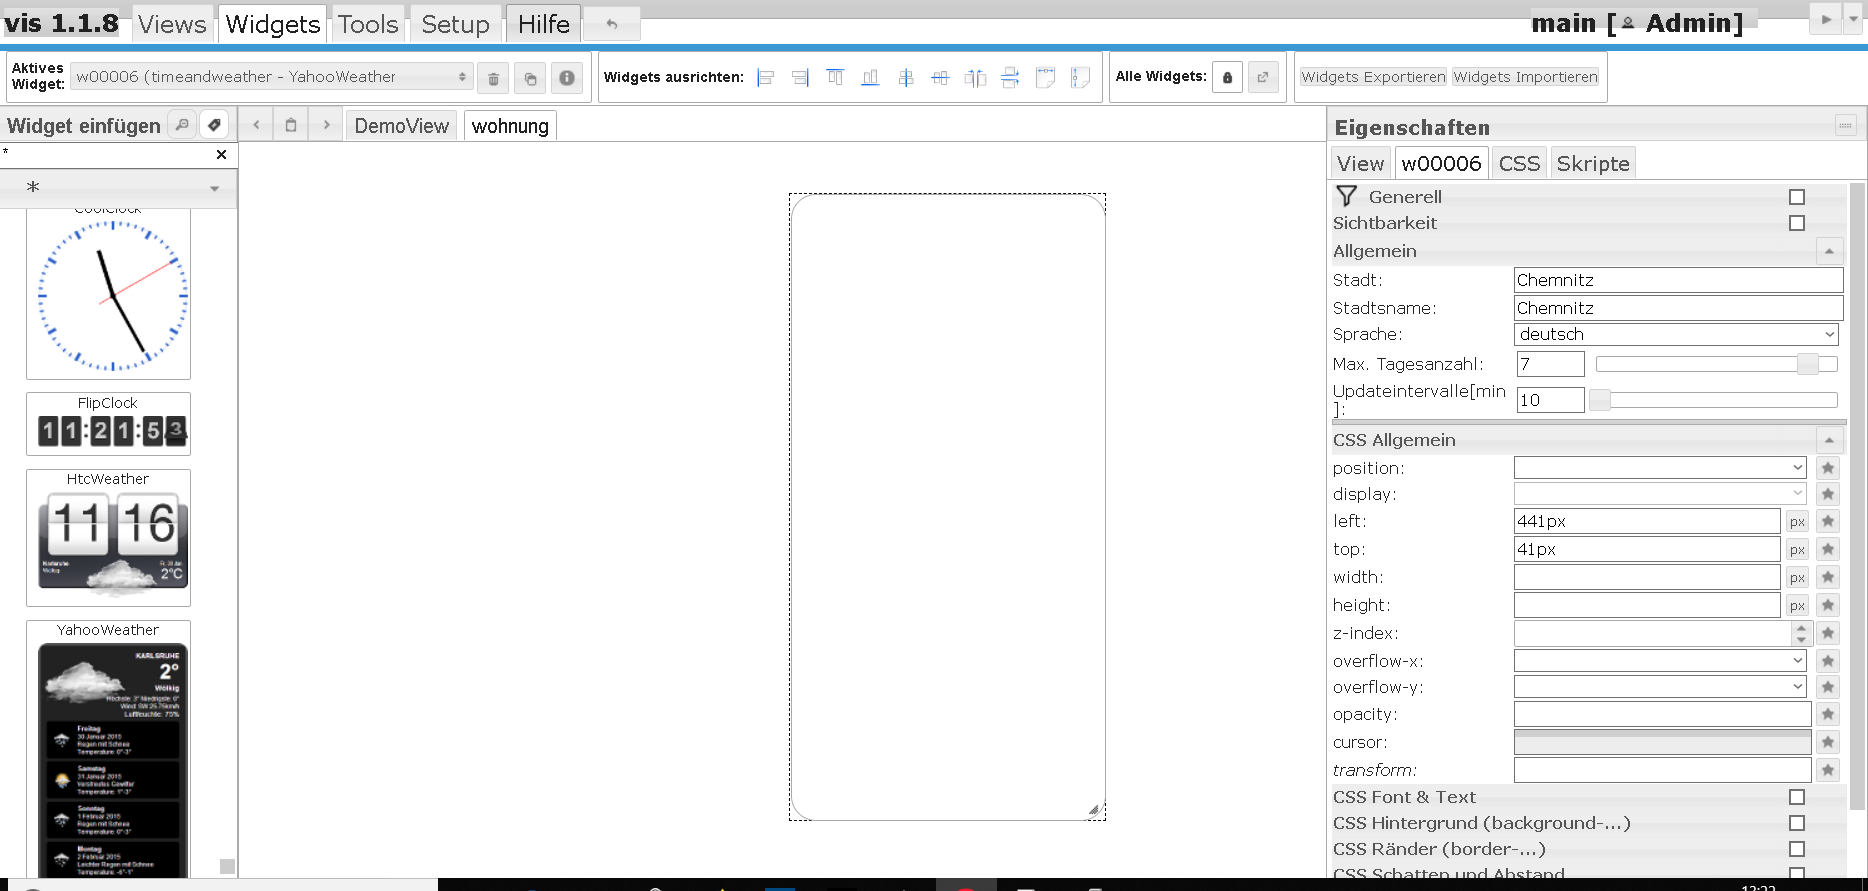The height and width of the screenshot is (891, 1868).
Task: Switch to the DemoView tab
Action: (x=401, y=126)
